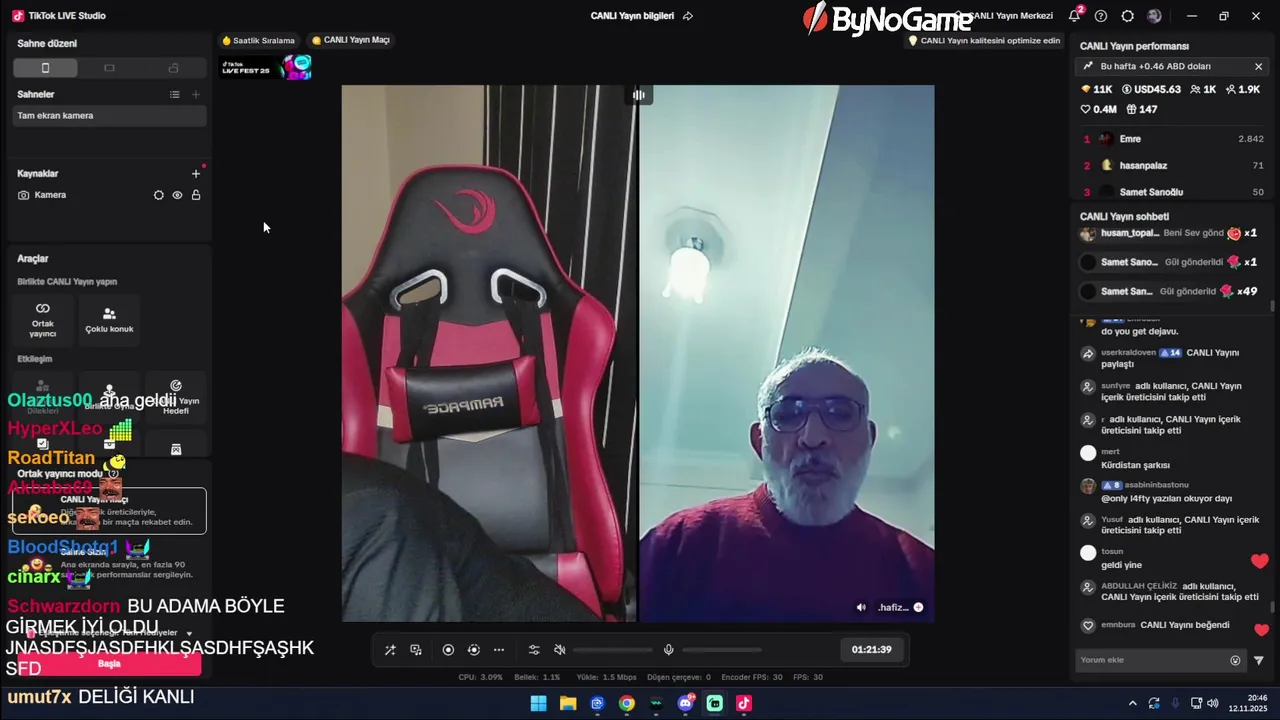Follow .hafiz guest with plus icon

[x=918, y=607]
